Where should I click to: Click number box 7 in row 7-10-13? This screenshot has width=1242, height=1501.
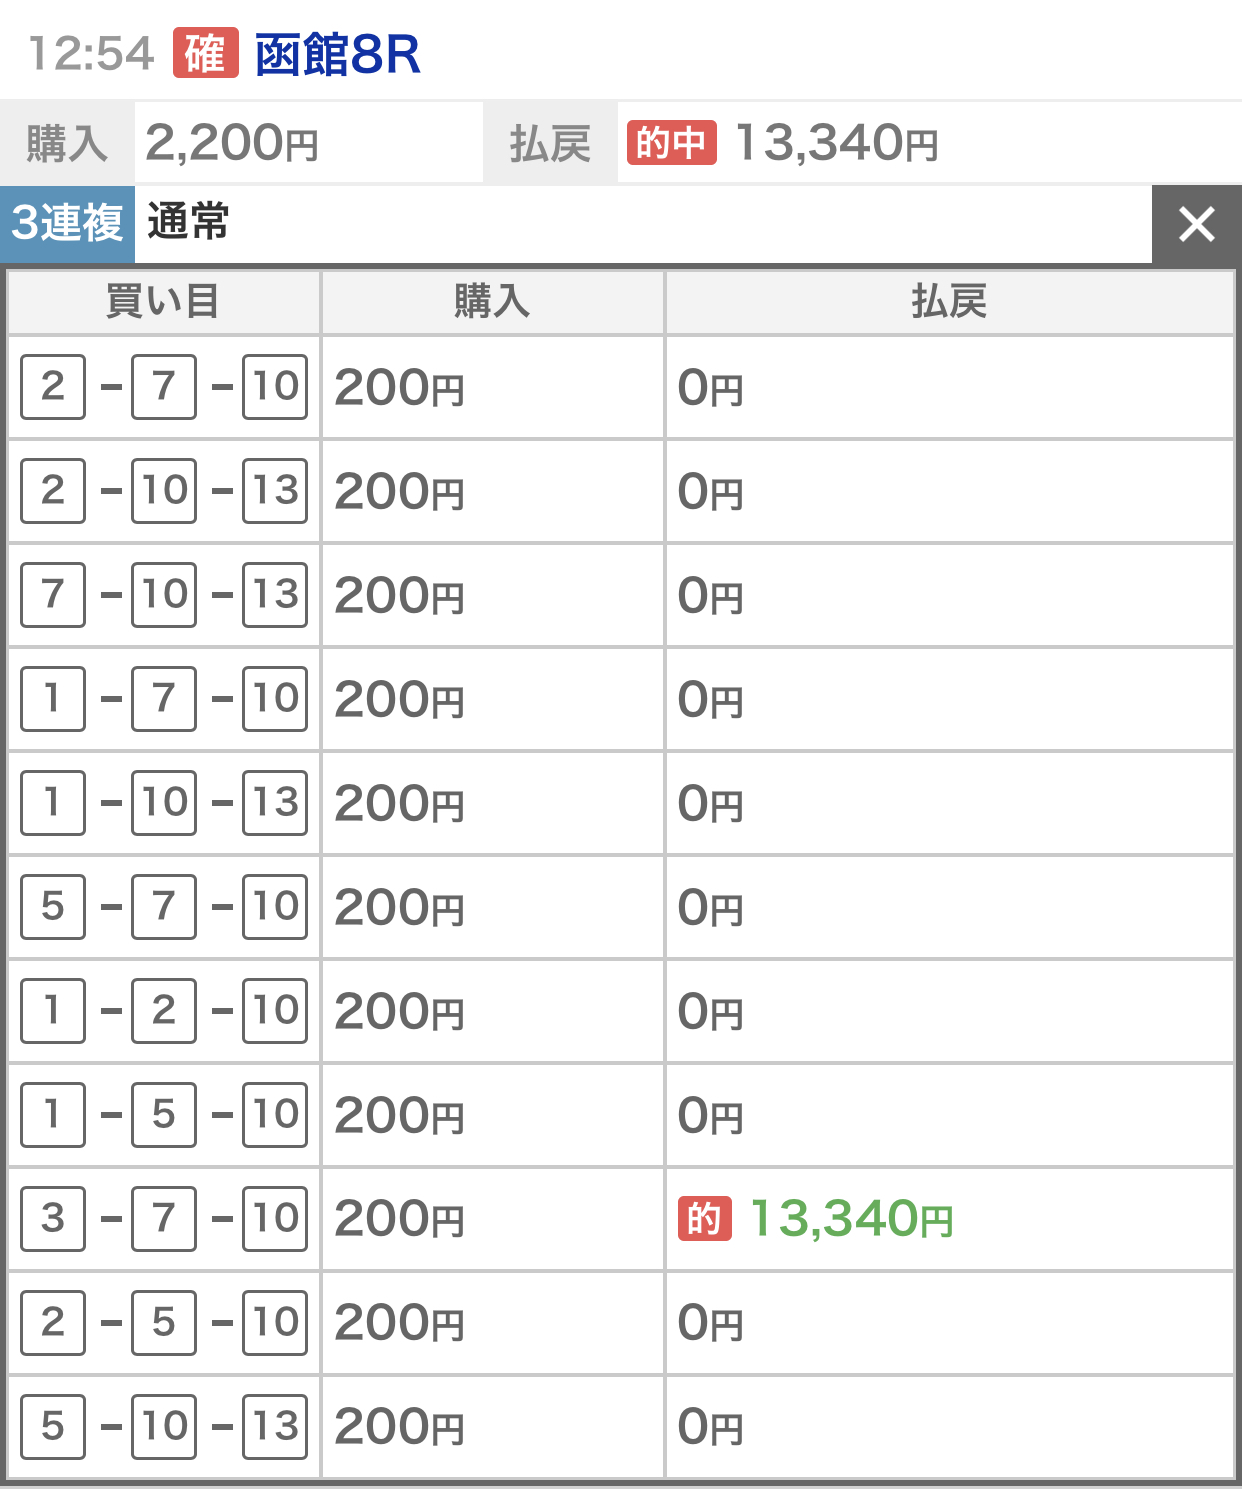(x=53, y=595)
